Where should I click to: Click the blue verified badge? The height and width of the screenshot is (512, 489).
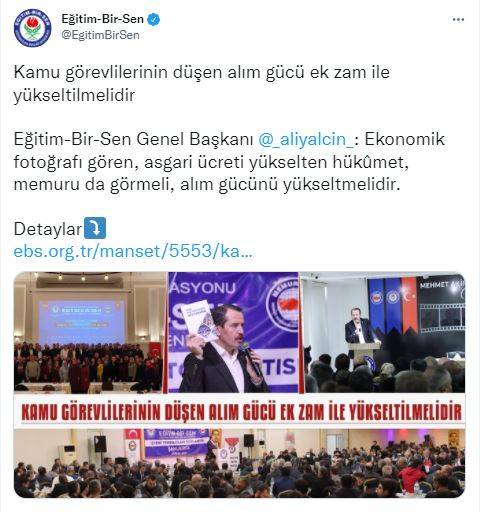click(154, 19)
